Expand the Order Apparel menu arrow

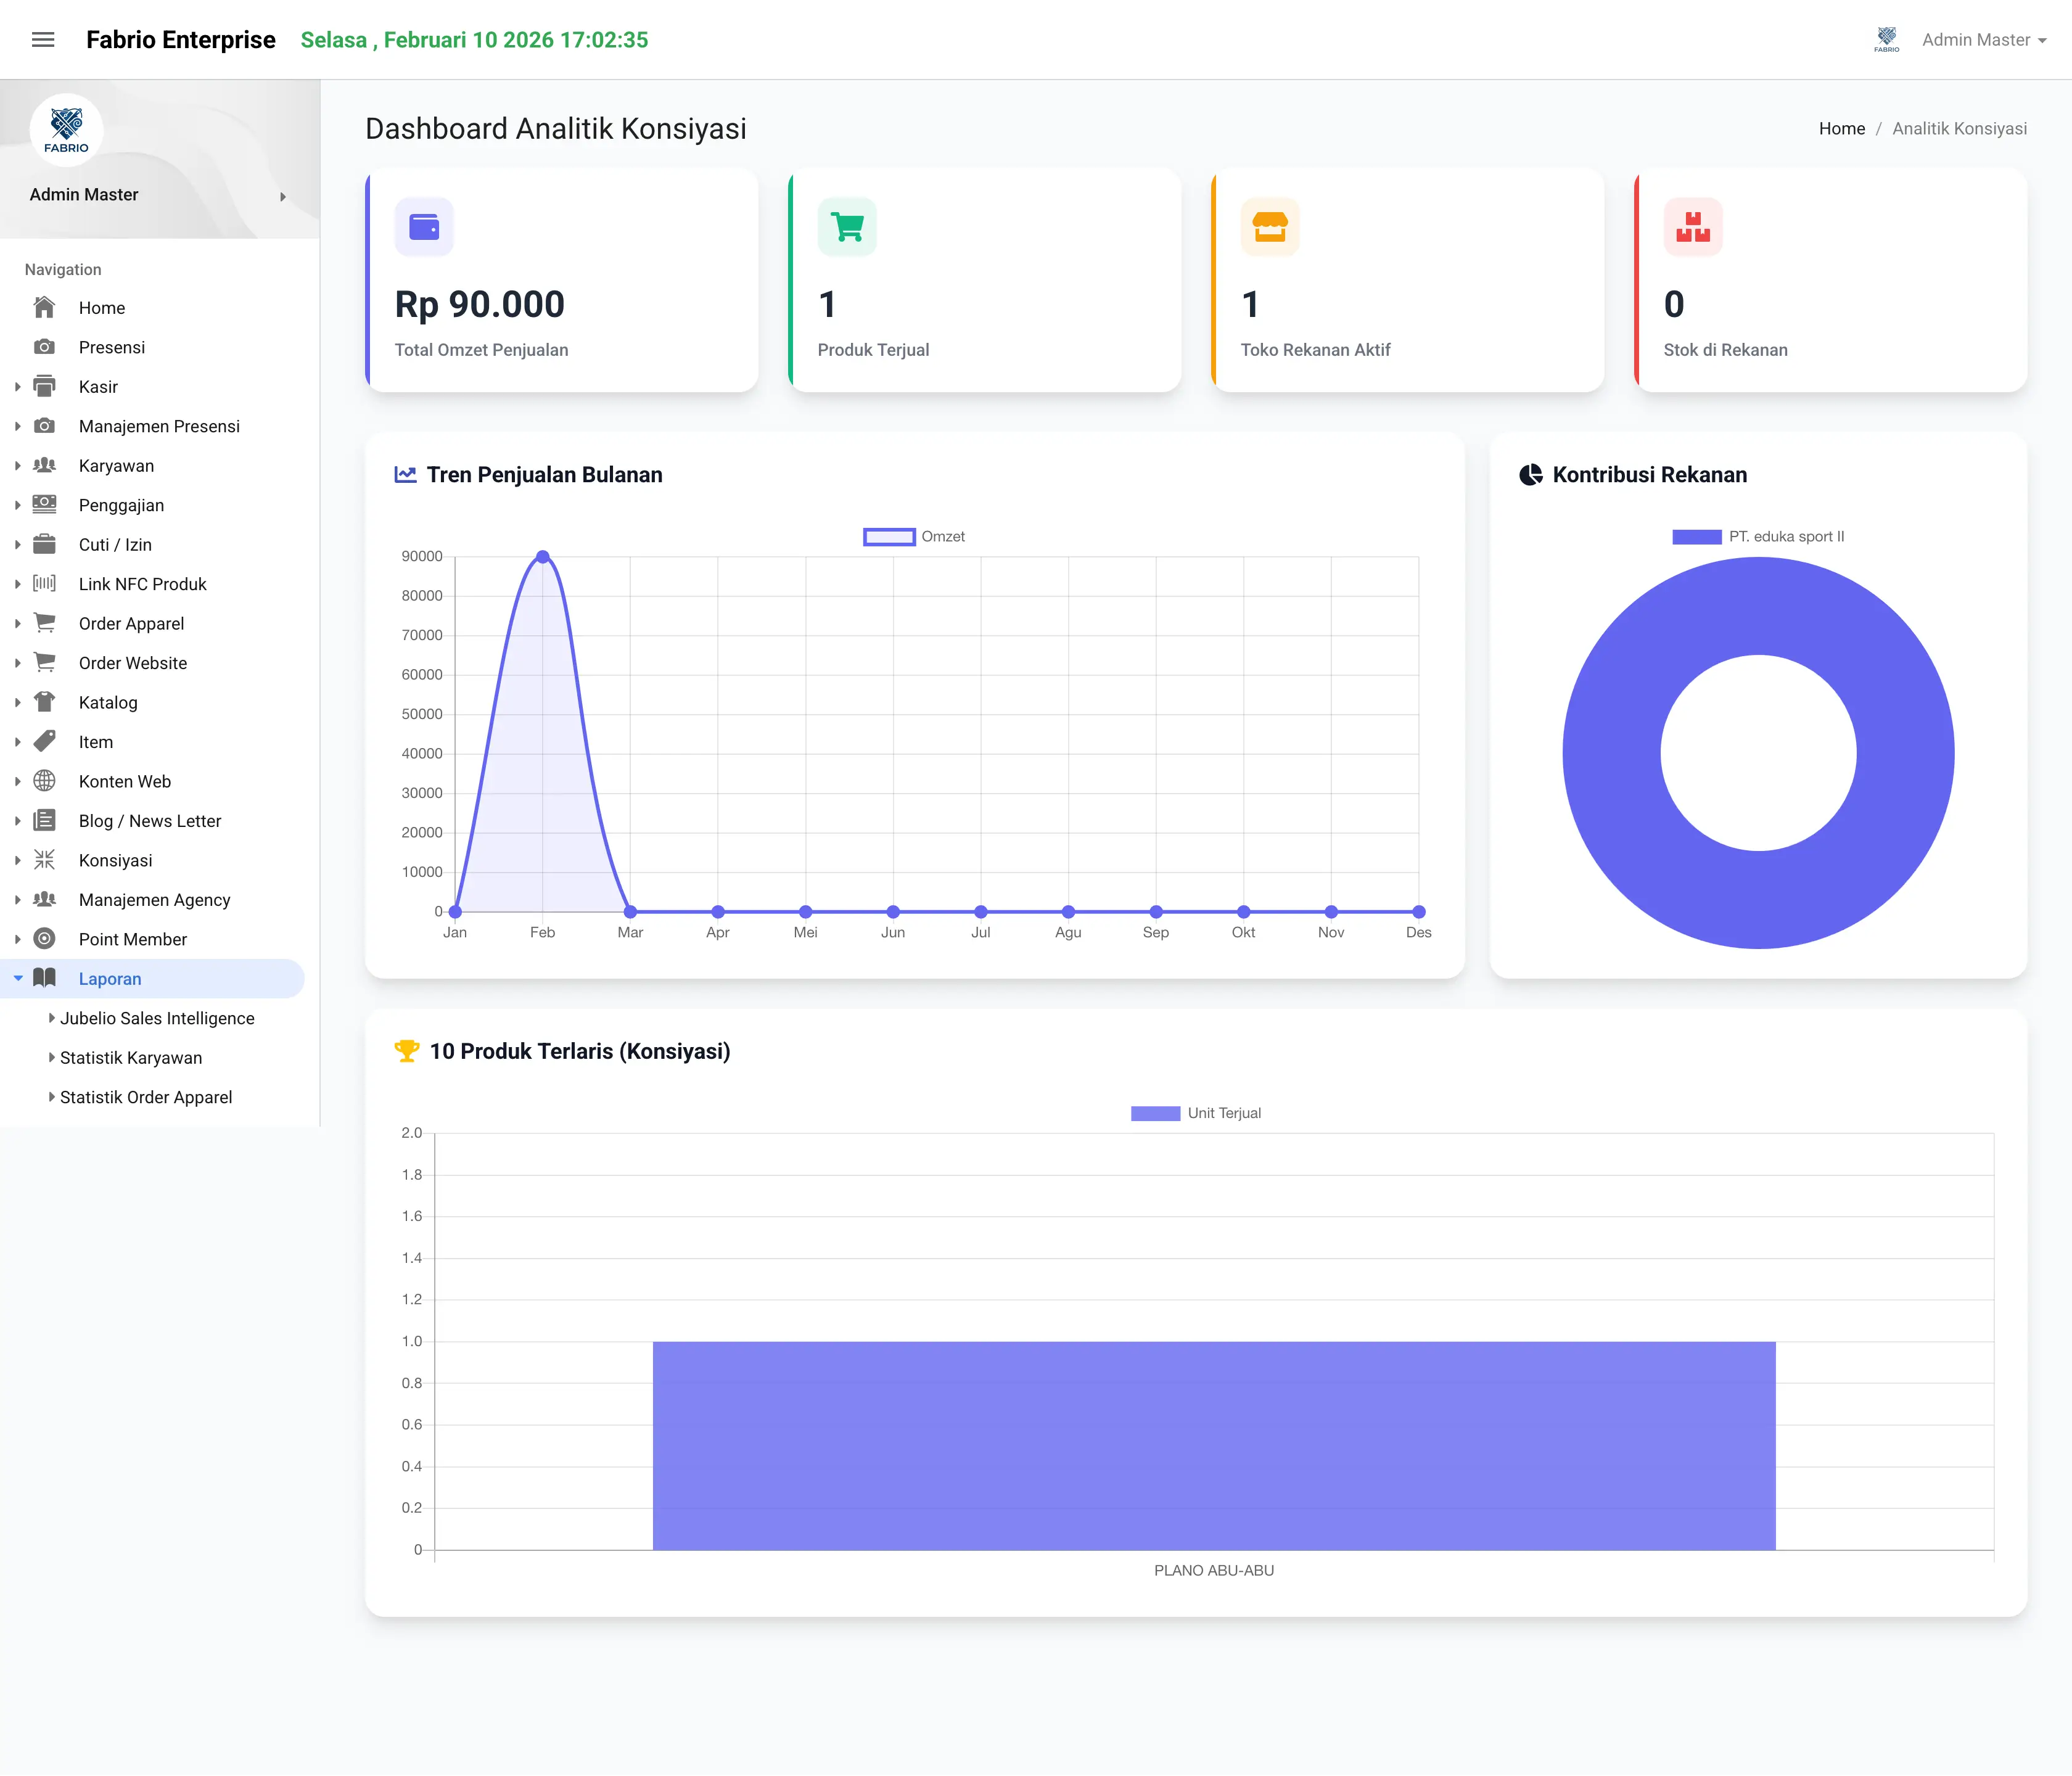[x=18, y=623]
